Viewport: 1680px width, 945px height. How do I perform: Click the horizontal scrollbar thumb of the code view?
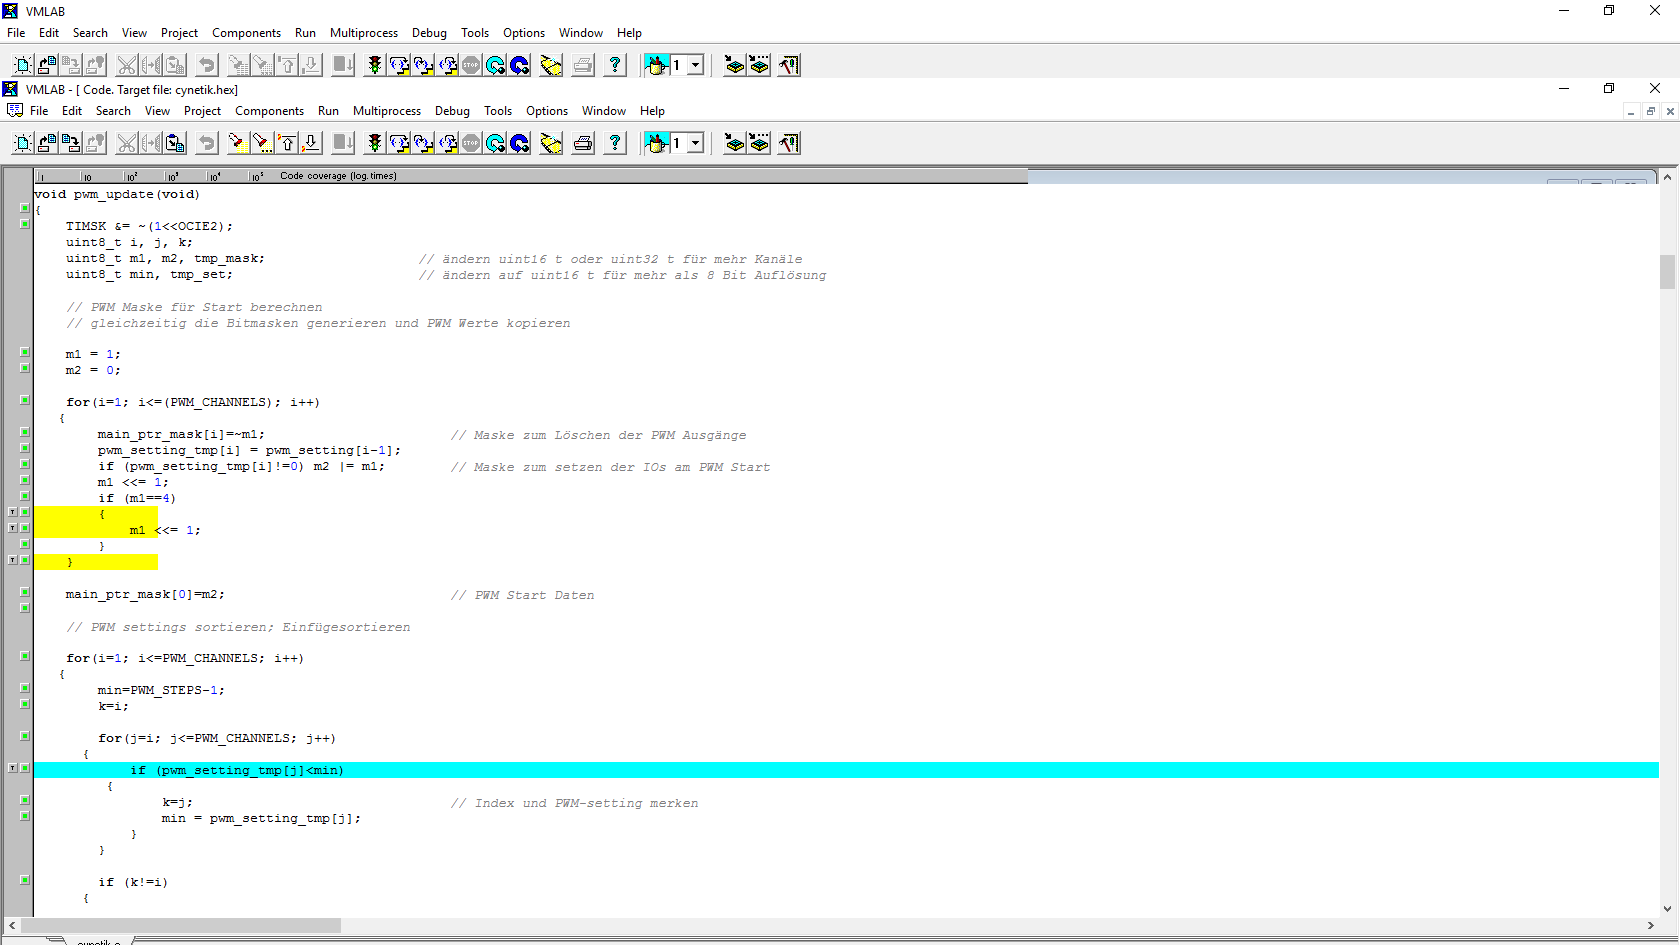pyautogui.click(x=181, y=925)
